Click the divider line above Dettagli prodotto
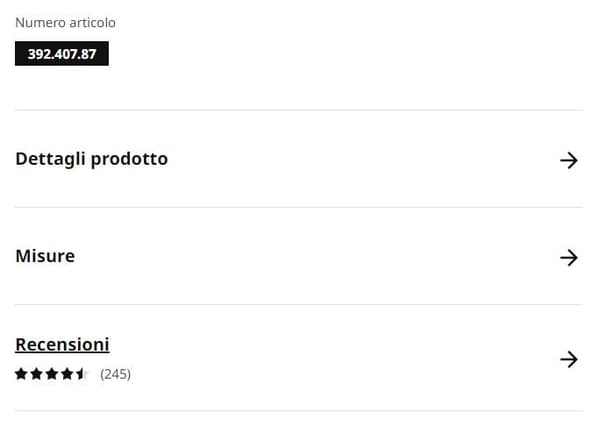 (298, 110)
